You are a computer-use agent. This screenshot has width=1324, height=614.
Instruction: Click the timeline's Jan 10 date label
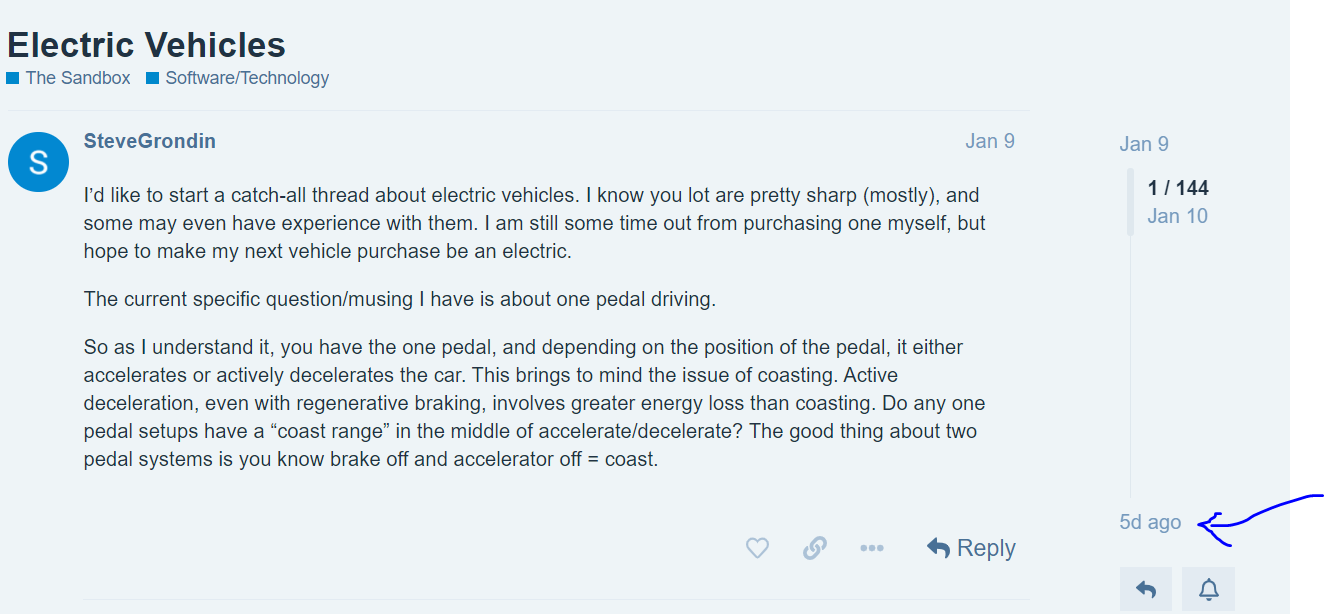pyautogui.click(x=1178, y=216)
